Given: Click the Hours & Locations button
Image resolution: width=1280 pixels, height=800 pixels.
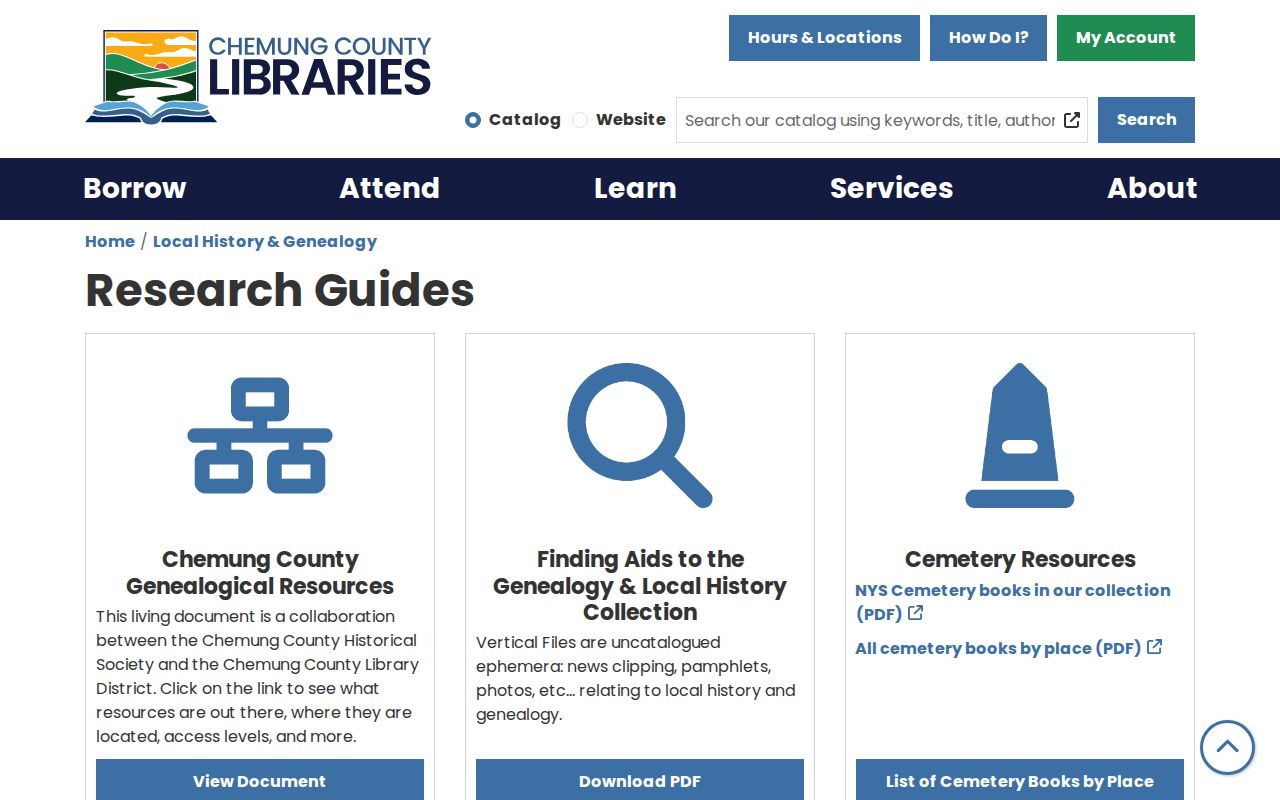Looking at the screenshot, I should tap(824, 38).
